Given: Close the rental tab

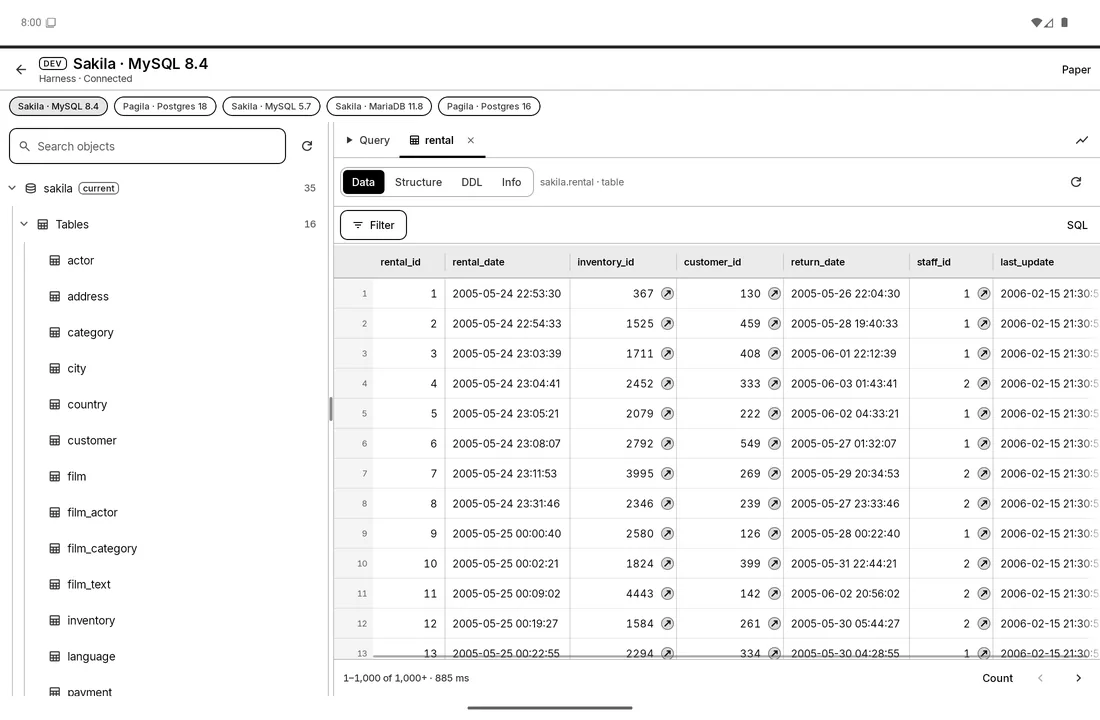Looking at the screenshot, I should (471, 140).
